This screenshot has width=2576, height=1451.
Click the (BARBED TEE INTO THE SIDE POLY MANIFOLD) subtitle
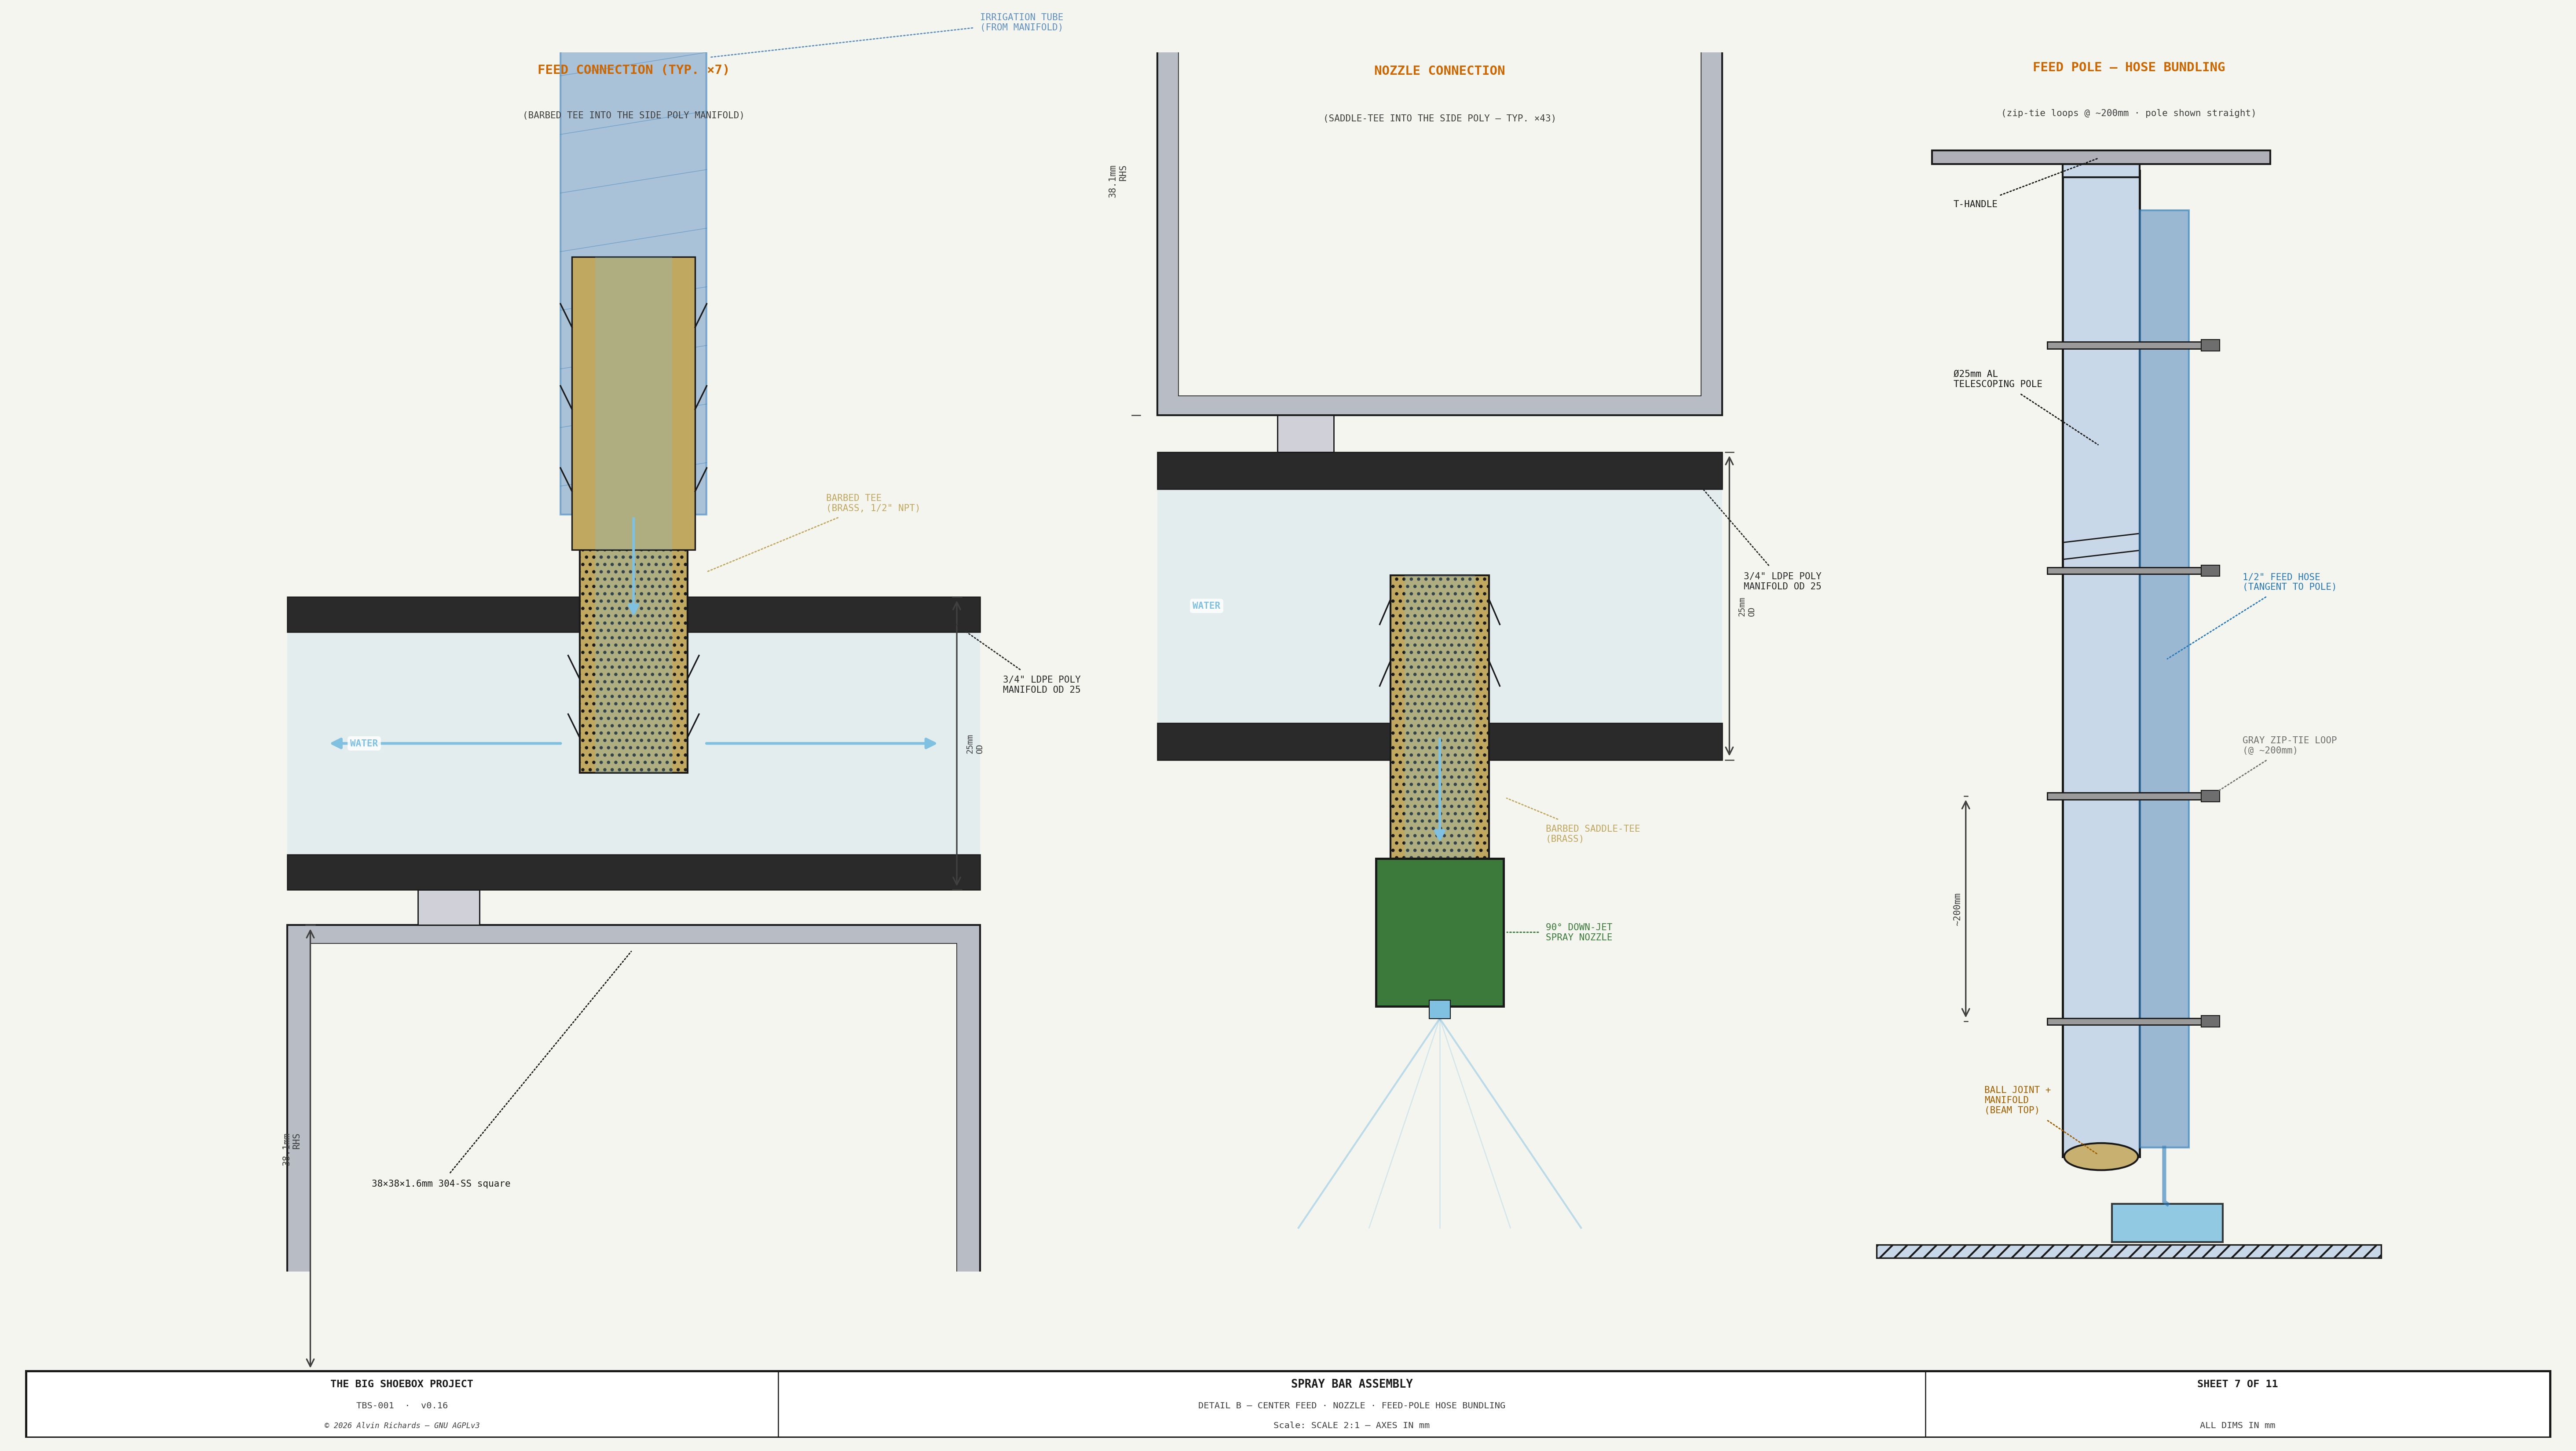point(633,115)
